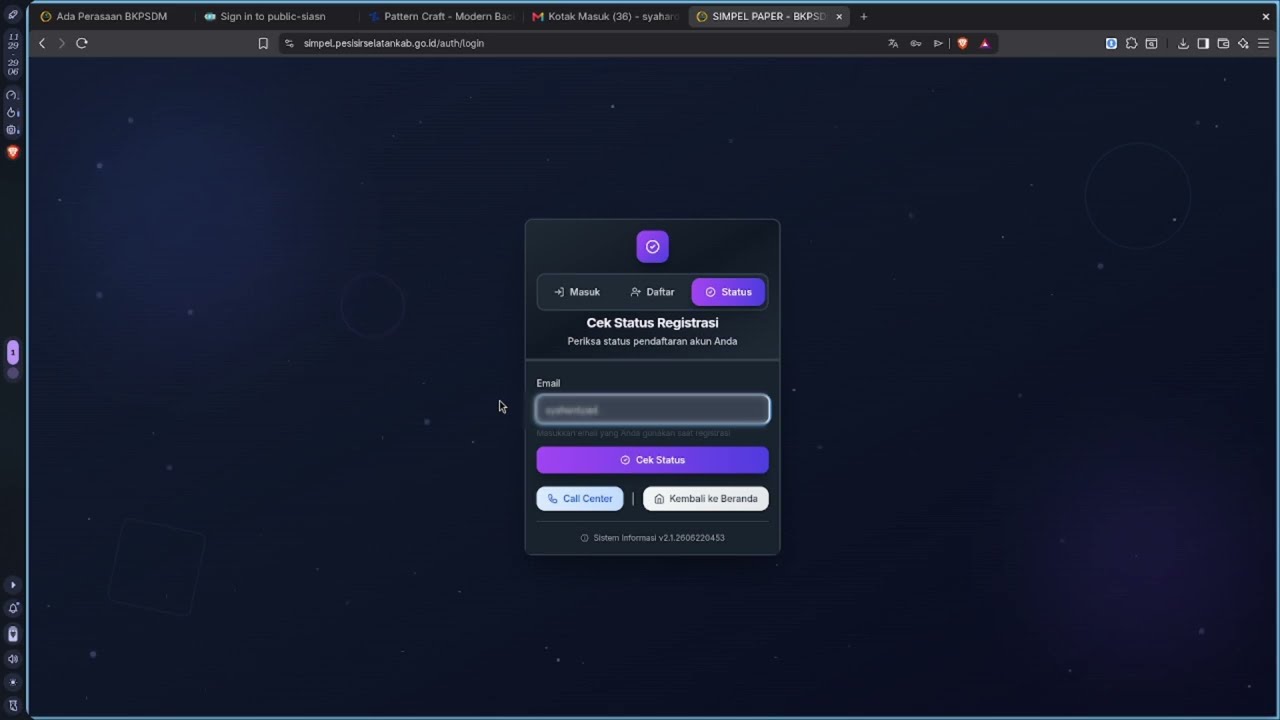The width and height of the screenshot is (1280, 720).
Task: Open the saved passwords key icon
Action: pyautogui.click(x=915, y=43)
